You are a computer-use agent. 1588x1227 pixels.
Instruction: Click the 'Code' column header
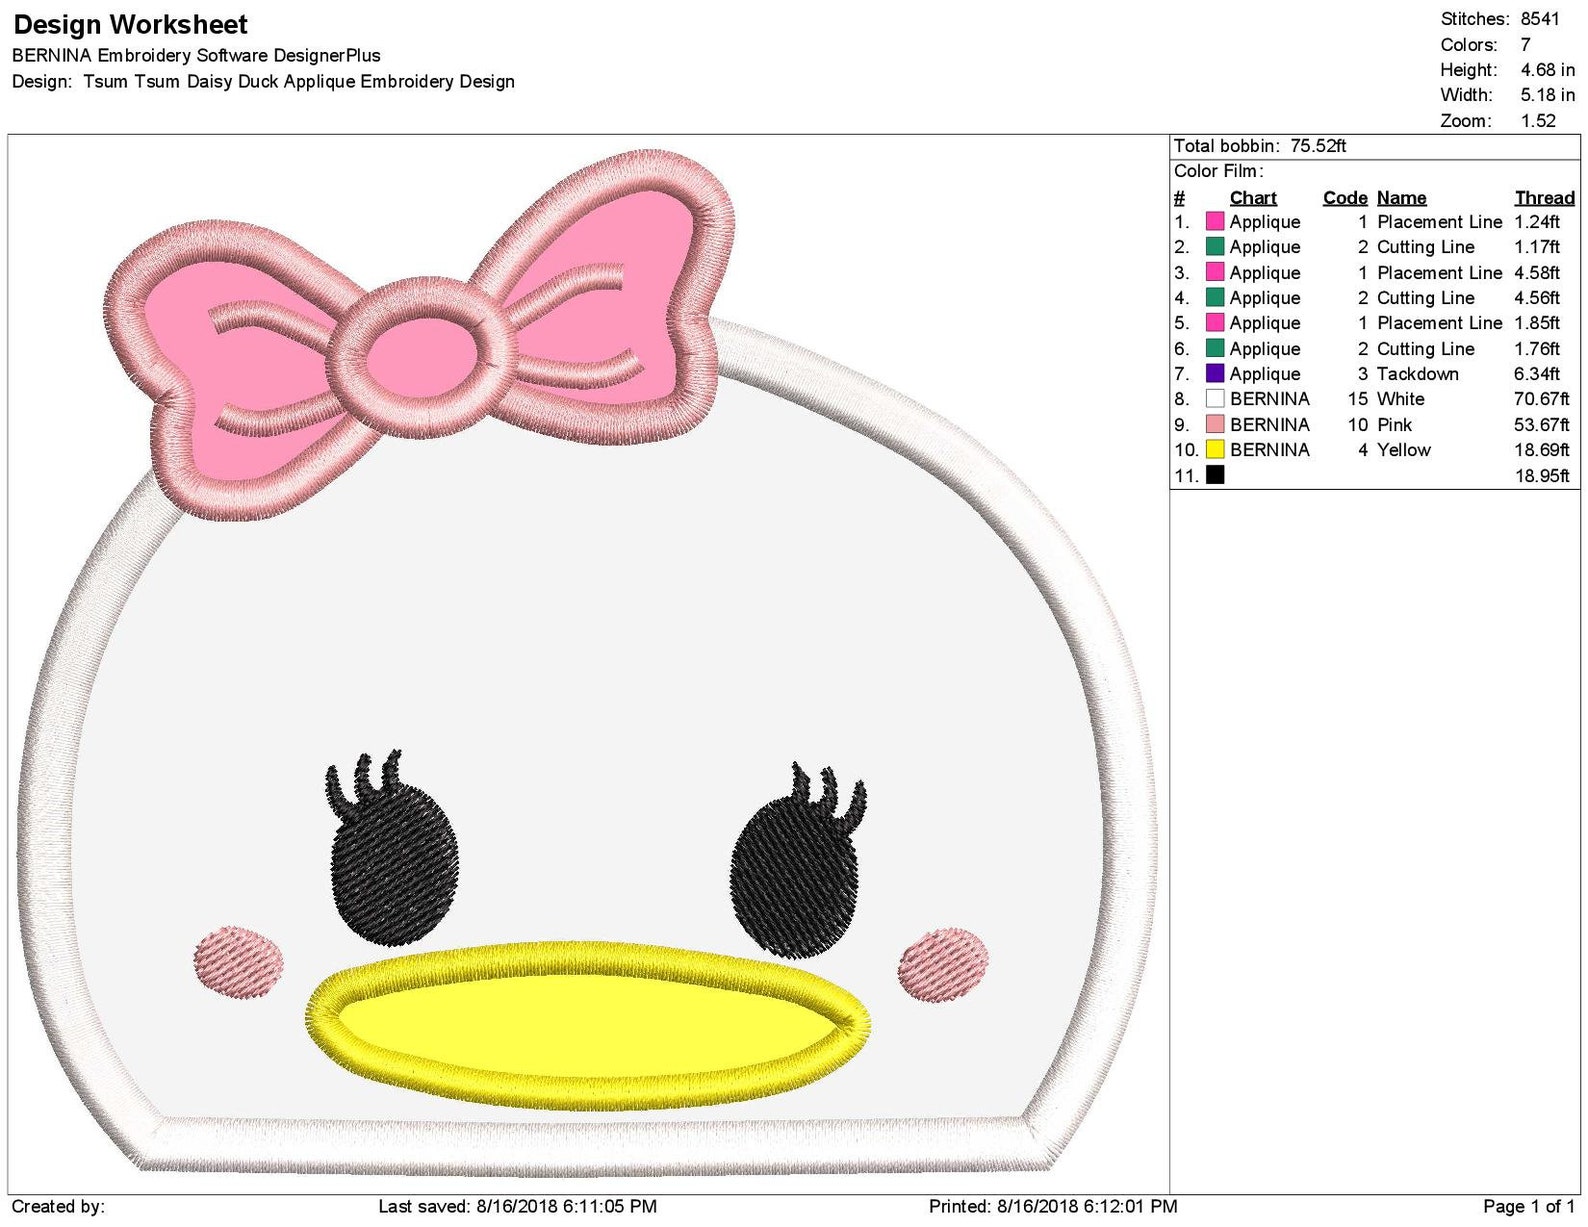[1345, 198]
